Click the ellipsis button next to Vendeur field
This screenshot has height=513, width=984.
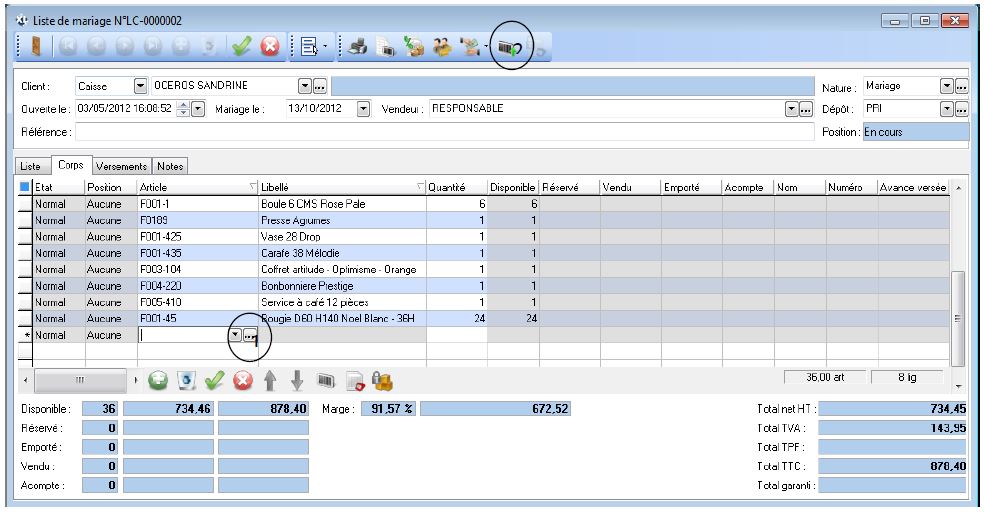click(x=806, y=108)
